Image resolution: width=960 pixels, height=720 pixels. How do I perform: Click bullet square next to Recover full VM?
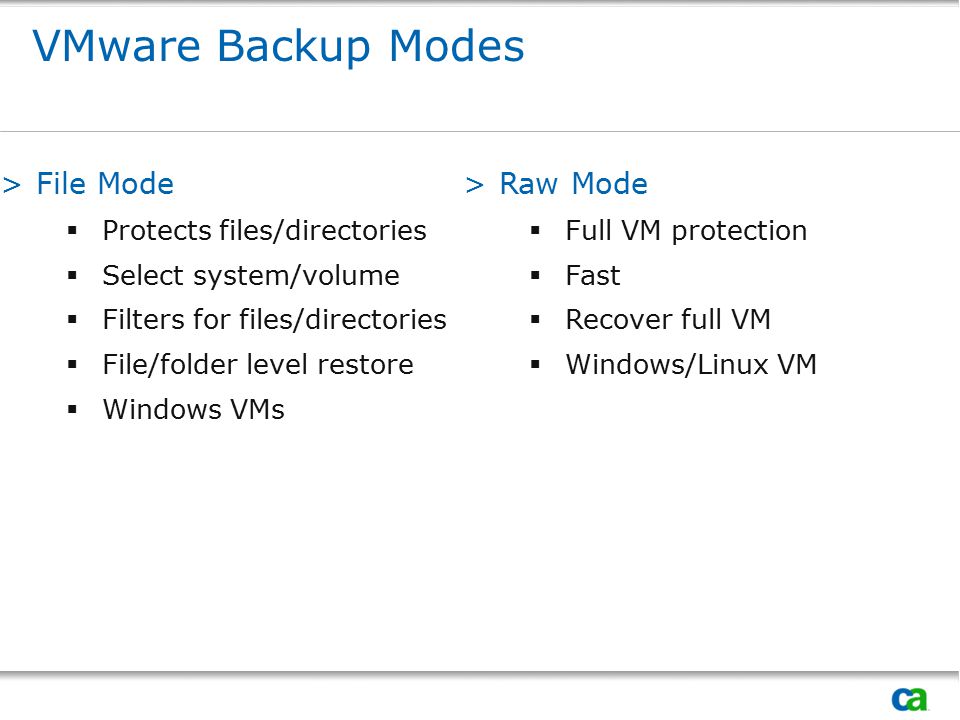tap(535, 320)
